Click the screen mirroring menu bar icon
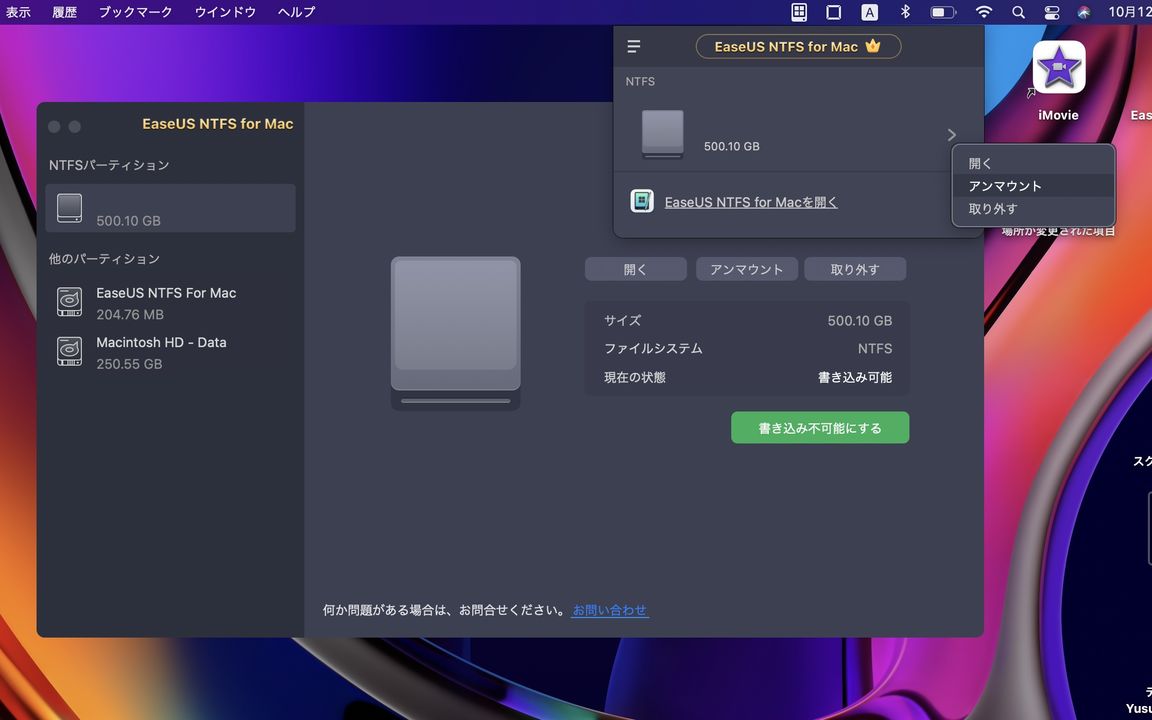The height and width of the screenshot is (720, 1152). pyautogui.click(x=834, y=12)
